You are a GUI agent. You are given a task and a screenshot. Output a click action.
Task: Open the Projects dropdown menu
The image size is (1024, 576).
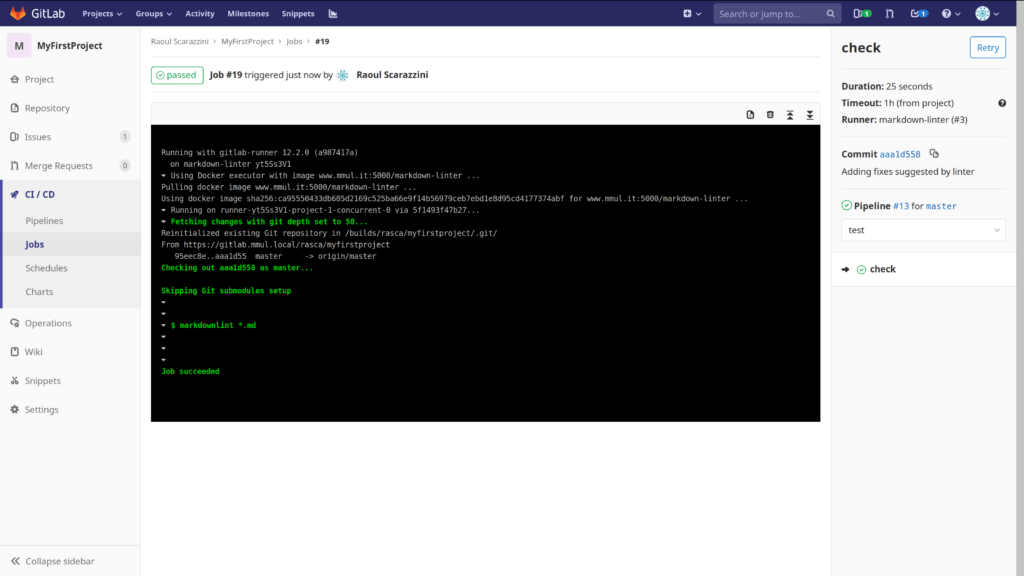[x=102, y=13]
